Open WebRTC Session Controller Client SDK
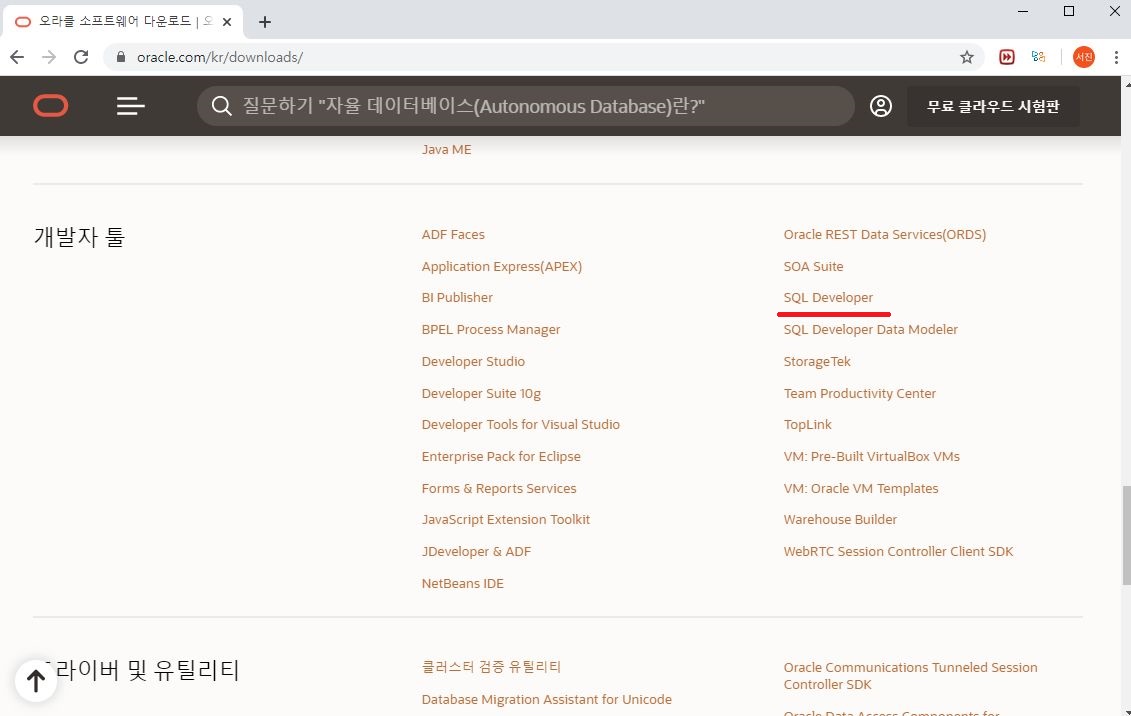Screen dimensions: 1131x716 [x=898, y=552]
